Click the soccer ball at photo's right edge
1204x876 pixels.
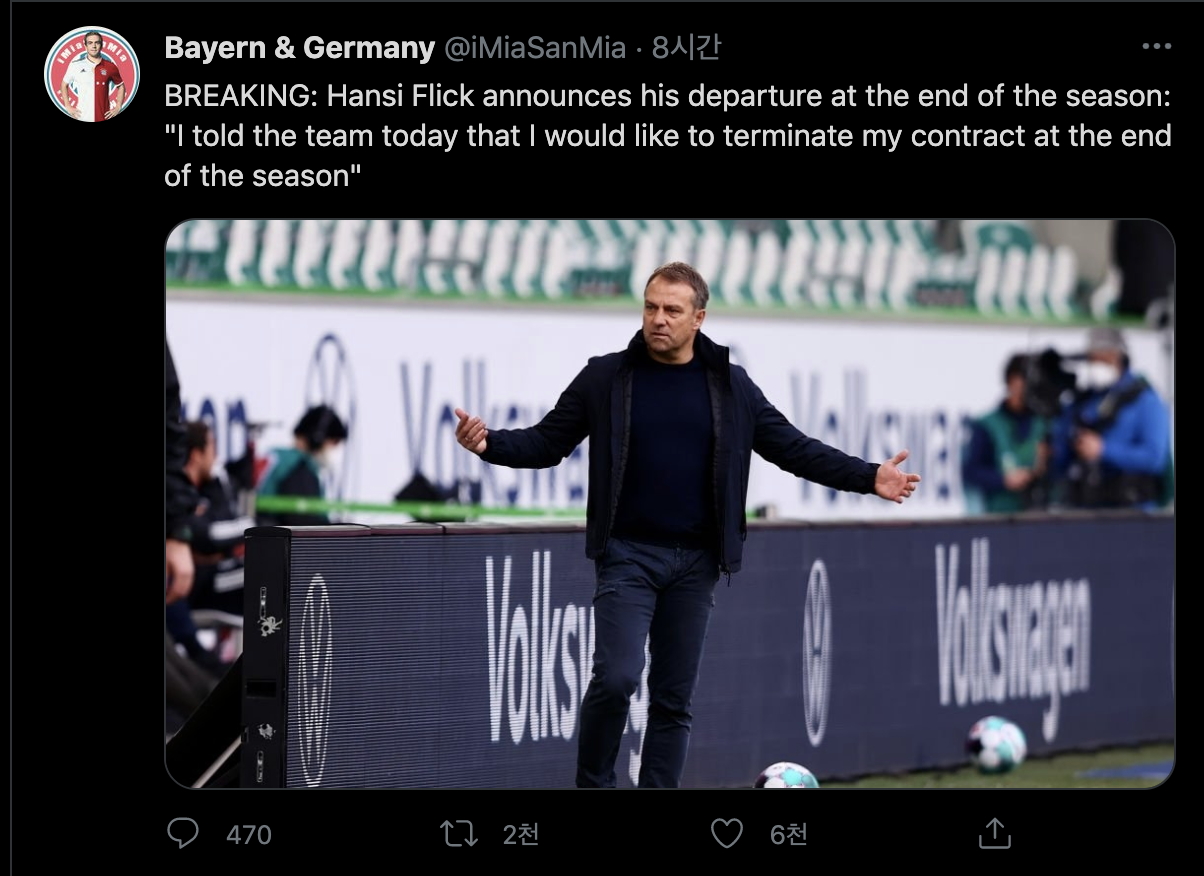995,743
